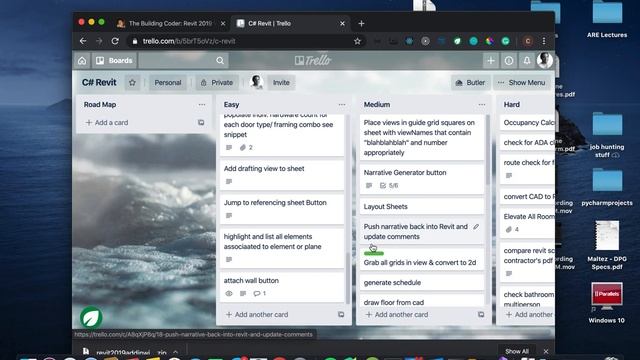The image size is (640, 360).
Task: Close the downloads bar
Action: (546, 351)
